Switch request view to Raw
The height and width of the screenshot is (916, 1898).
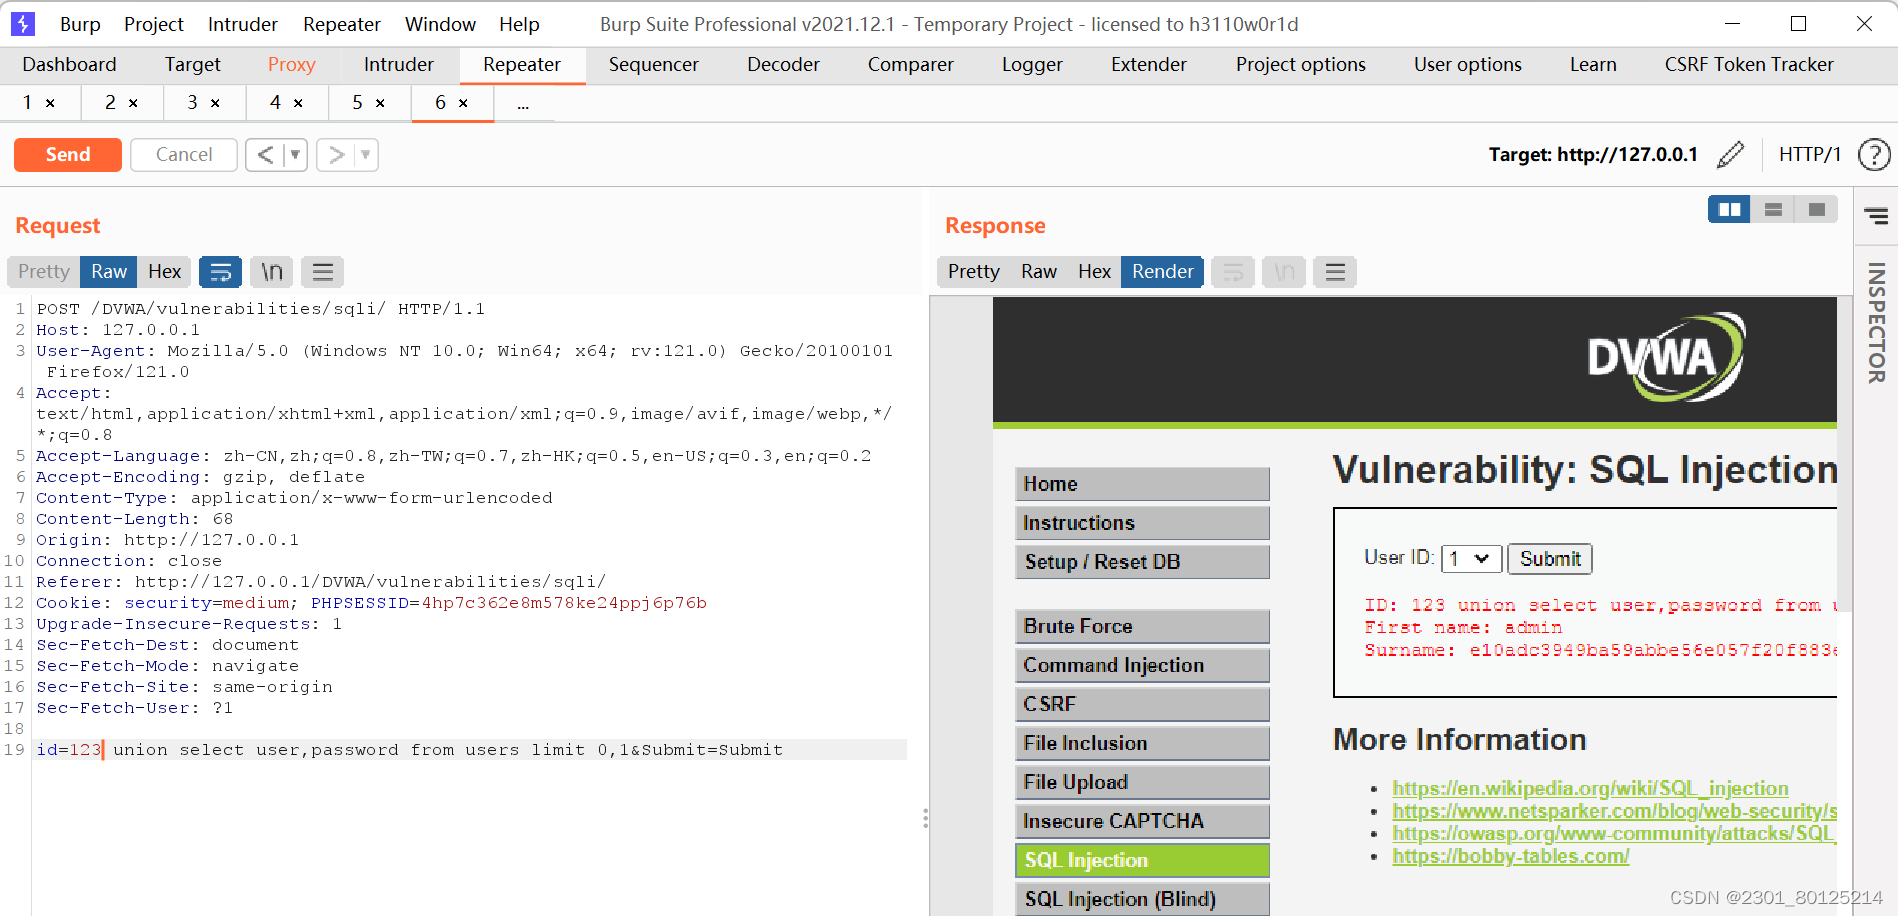point(109,271)
